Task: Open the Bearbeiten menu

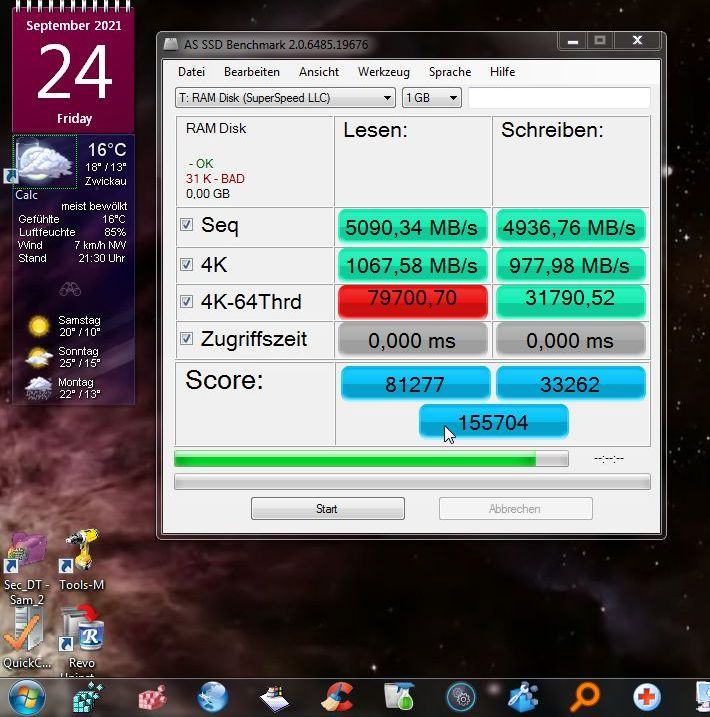Action: 251,72
